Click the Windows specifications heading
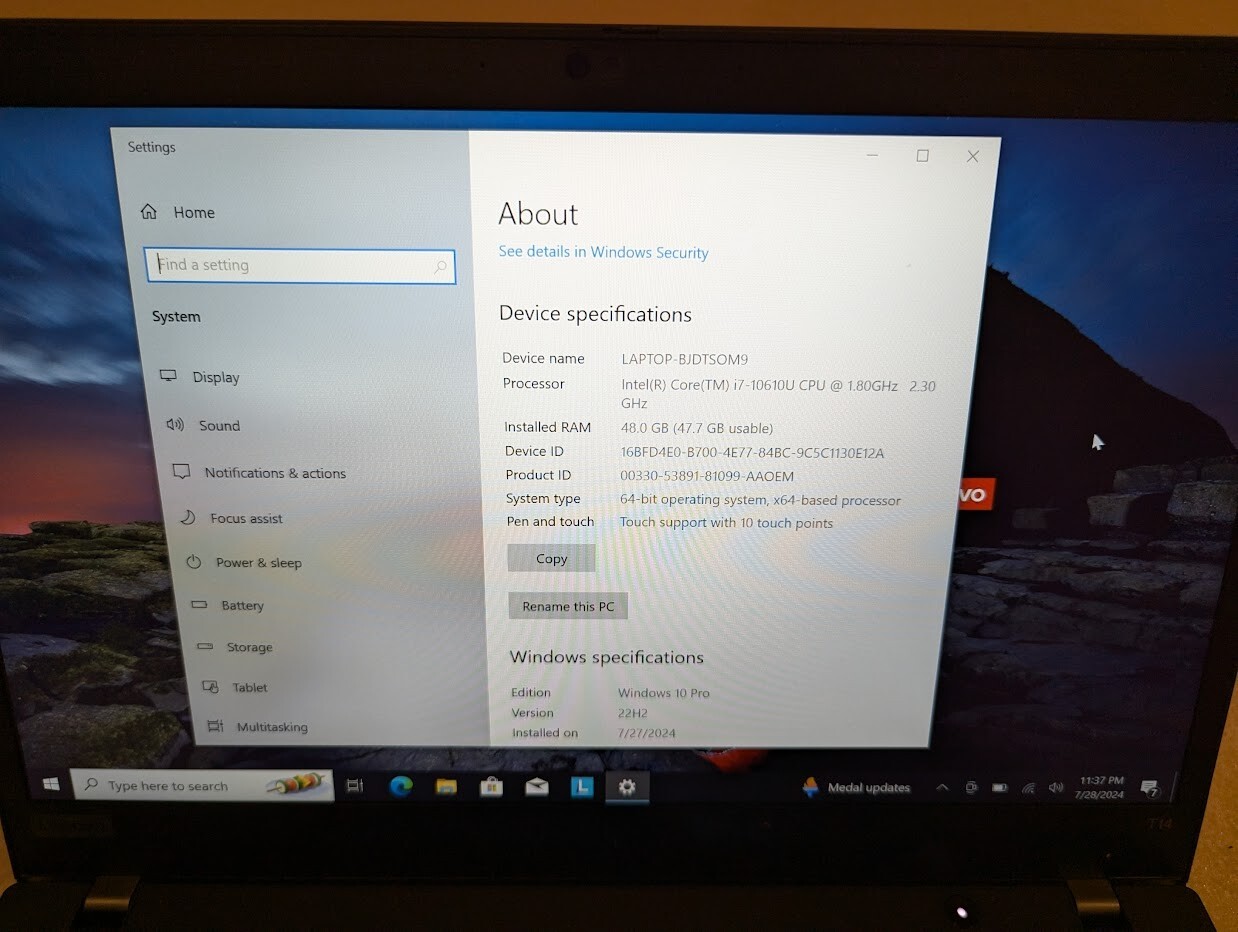 (607, 657)
